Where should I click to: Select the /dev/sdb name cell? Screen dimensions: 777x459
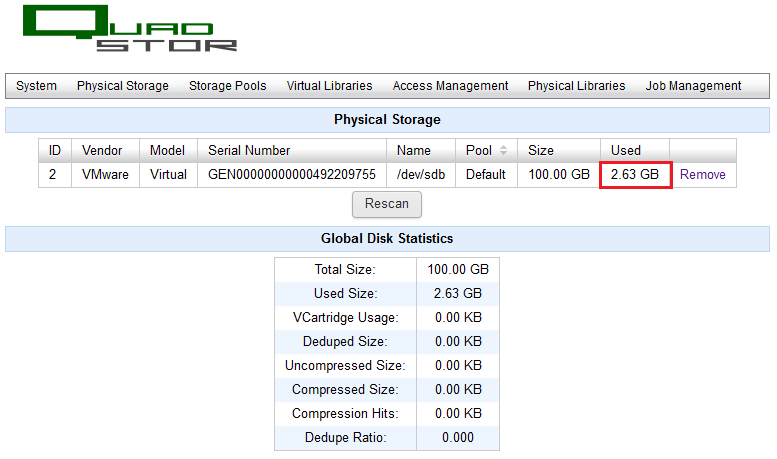coord(421,174)
